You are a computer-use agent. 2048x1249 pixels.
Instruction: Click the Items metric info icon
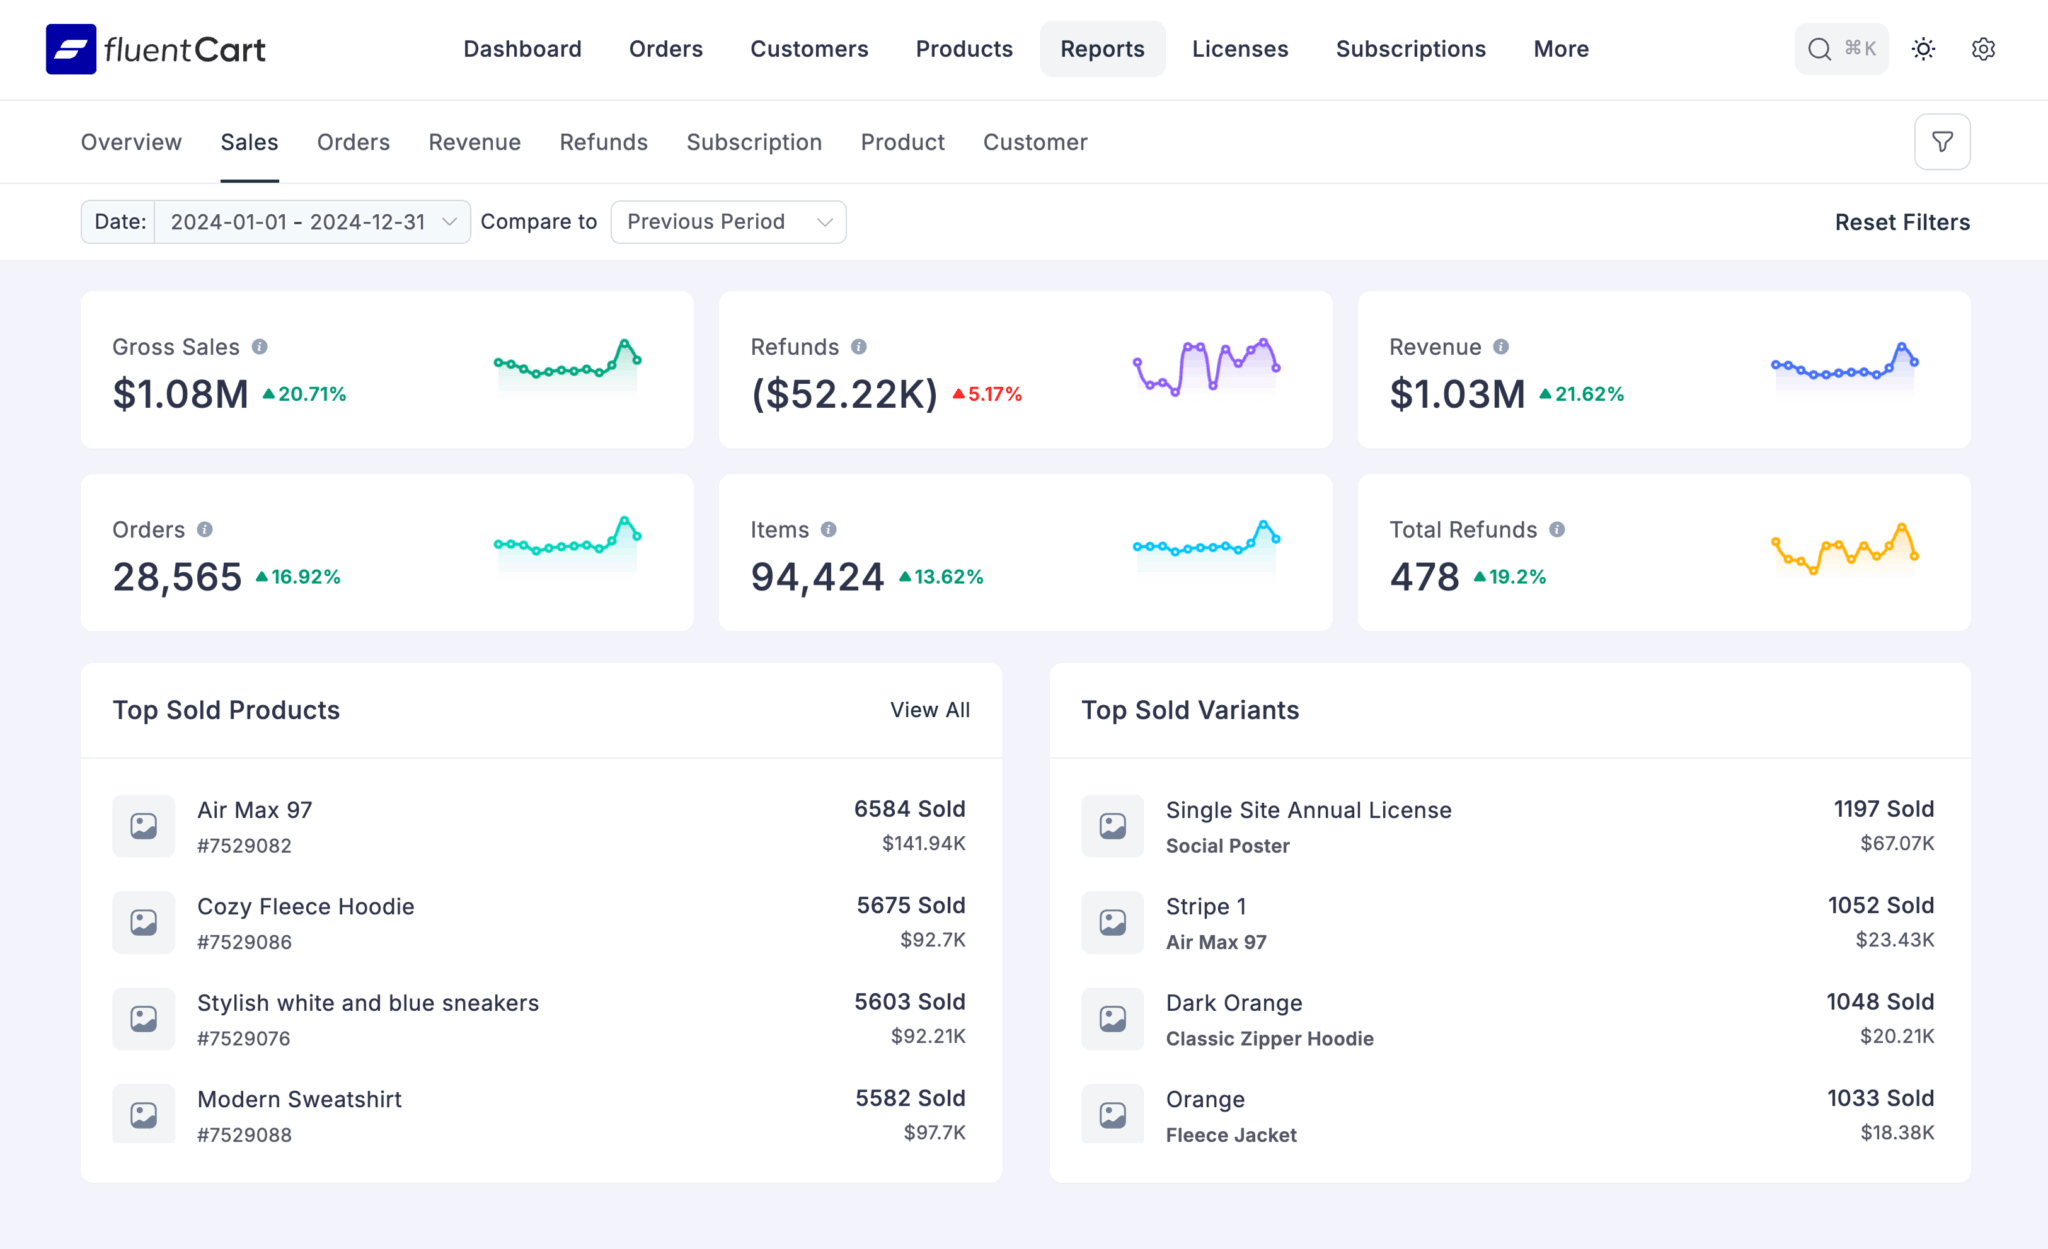click(827, 530)
